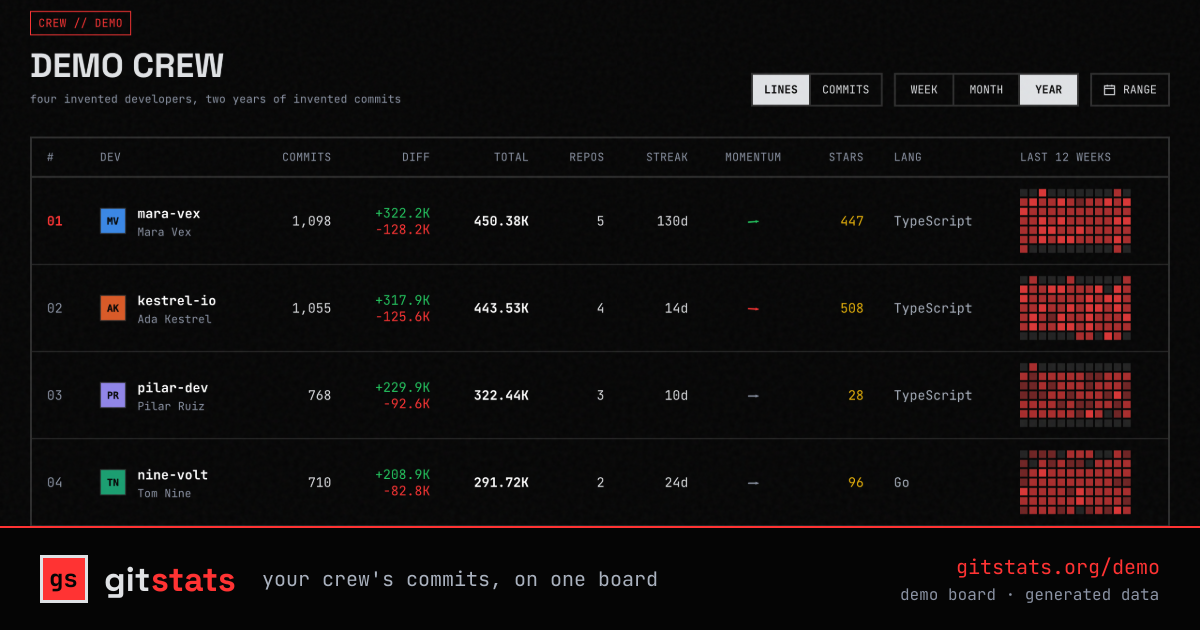Click nine-volt grey momentum indicator
The width and height of the screenshot is (1200, 630).
pyautogui.click(x=753, y=483)
